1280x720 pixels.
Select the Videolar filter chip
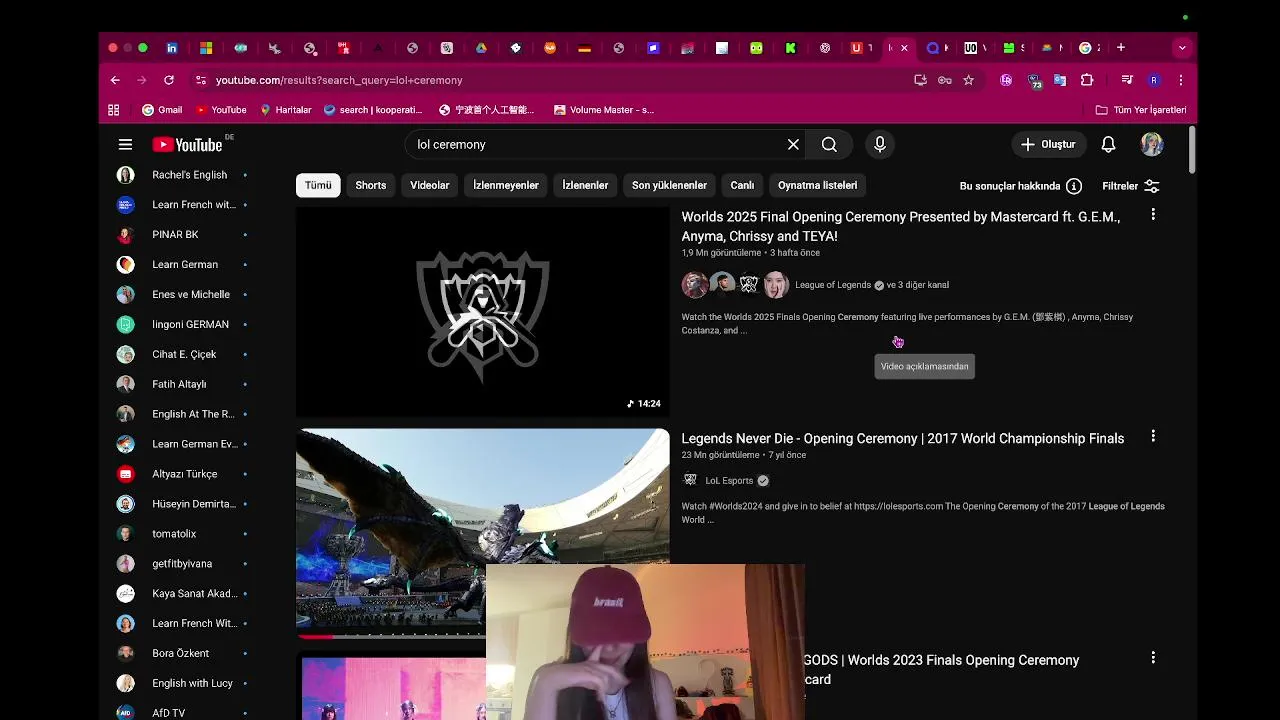pos(430,185)
